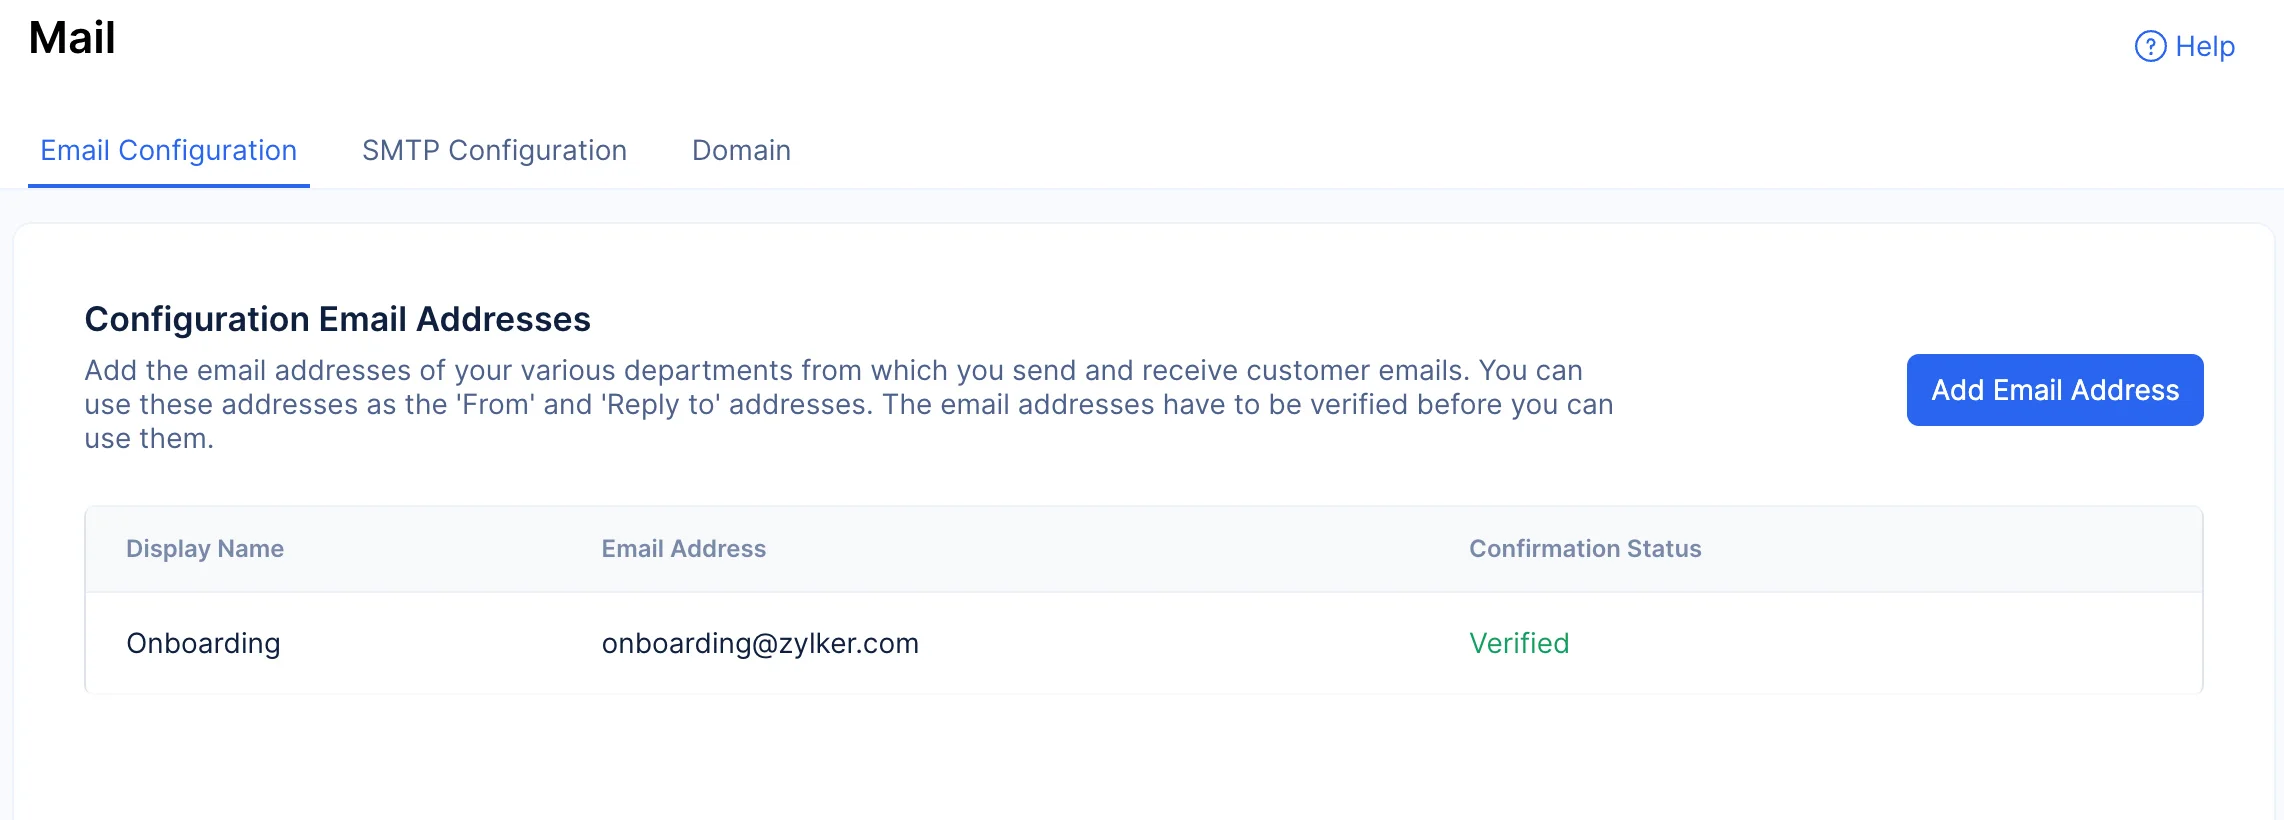Click the Configuration Email Addresses heading
Image resolution: width=2284 pixels, height=820 pixels.
pos(337,319)
